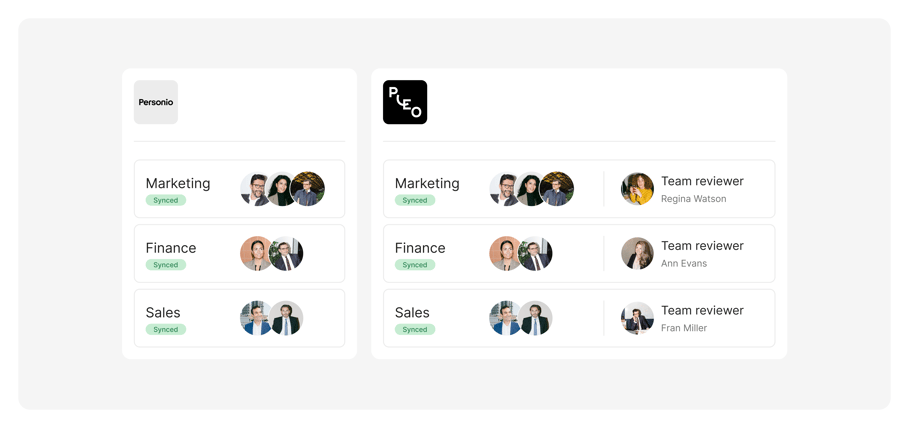
Task: Open Team reviewer Regina Watson label
Action: click(702, 189)
